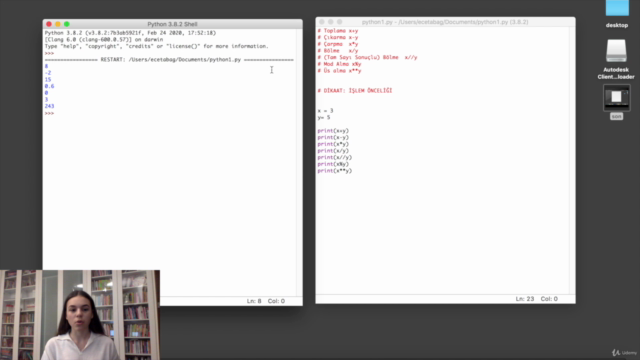The width and height of the screenshot is (640, 360).
Task: Click 'Ln: 8' in the Shell status bar
Action: click(x=254, y=301)
